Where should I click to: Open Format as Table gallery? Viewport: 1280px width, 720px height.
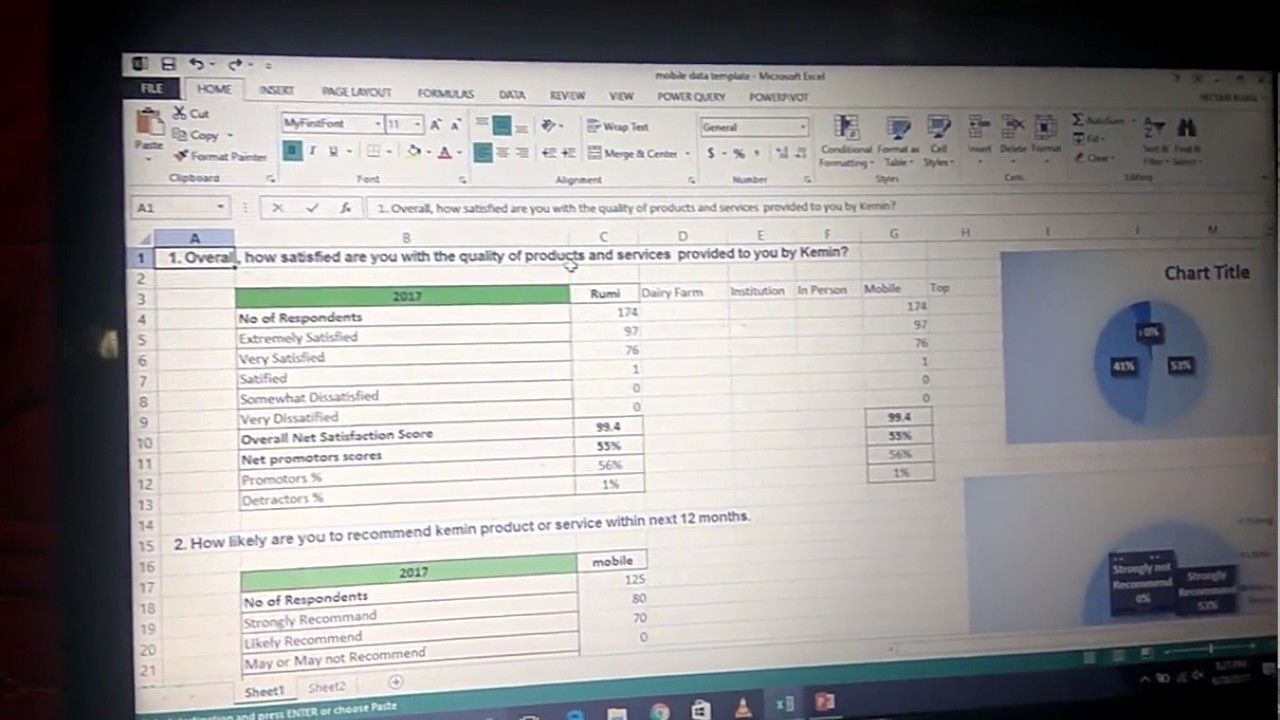tap(897, 141)
